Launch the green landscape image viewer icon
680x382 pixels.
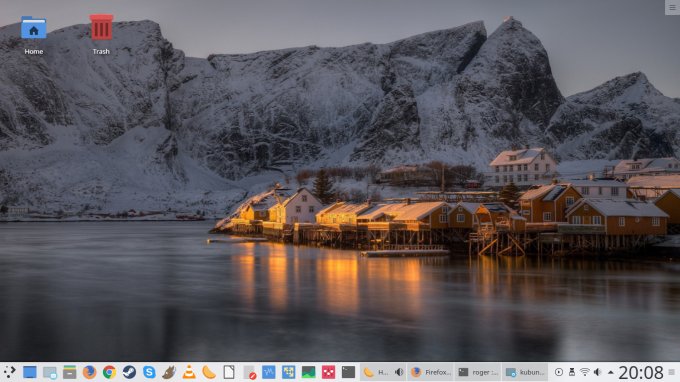[308, 372]
